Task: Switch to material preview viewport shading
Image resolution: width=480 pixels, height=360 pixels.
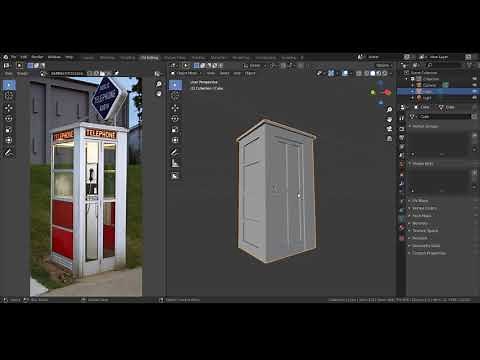Action: click(379, 73)
